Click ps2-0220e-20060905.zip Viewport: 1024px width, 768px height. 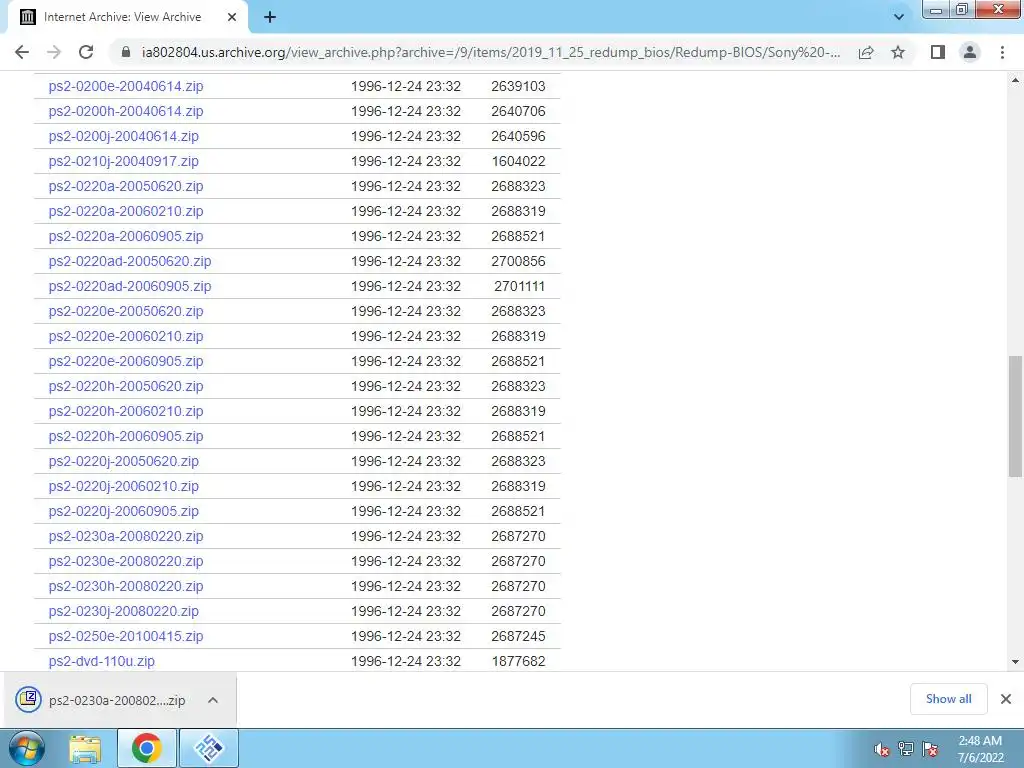[x=125, y=361]
